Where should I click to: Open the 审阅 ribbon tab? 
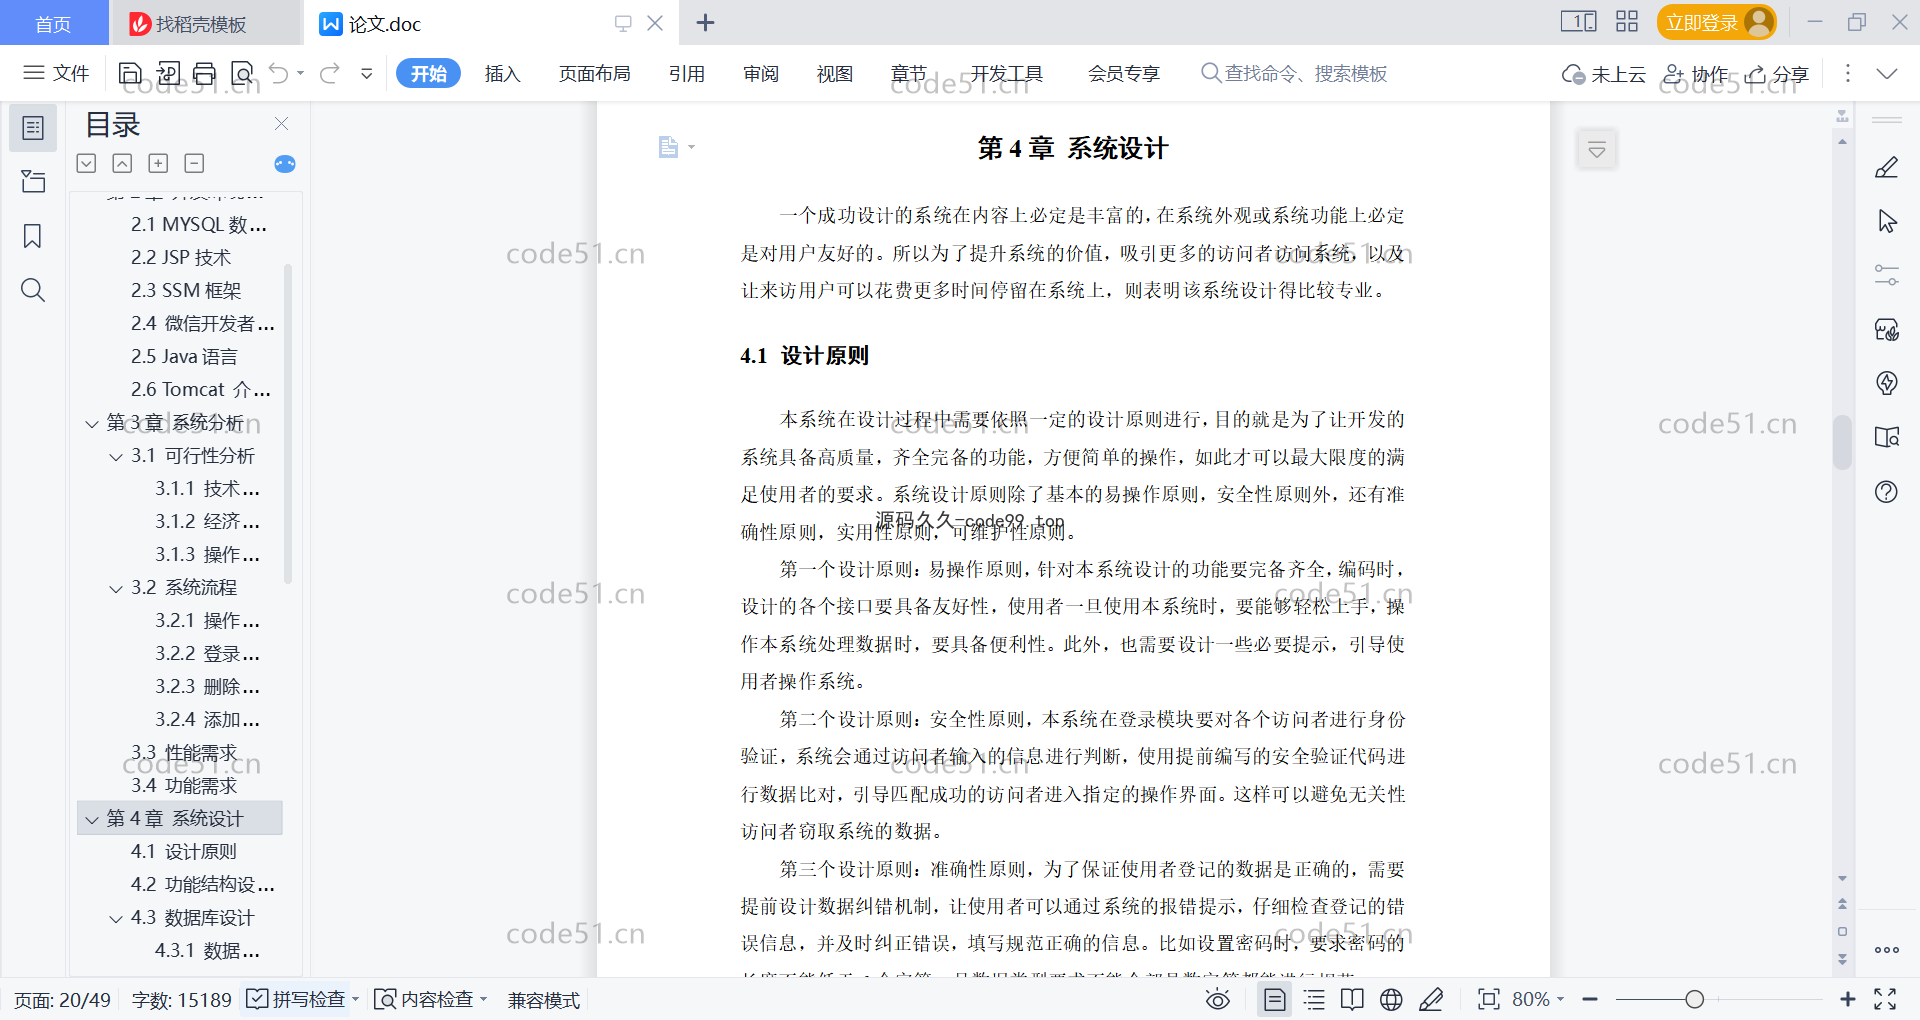tap(761, 74)
